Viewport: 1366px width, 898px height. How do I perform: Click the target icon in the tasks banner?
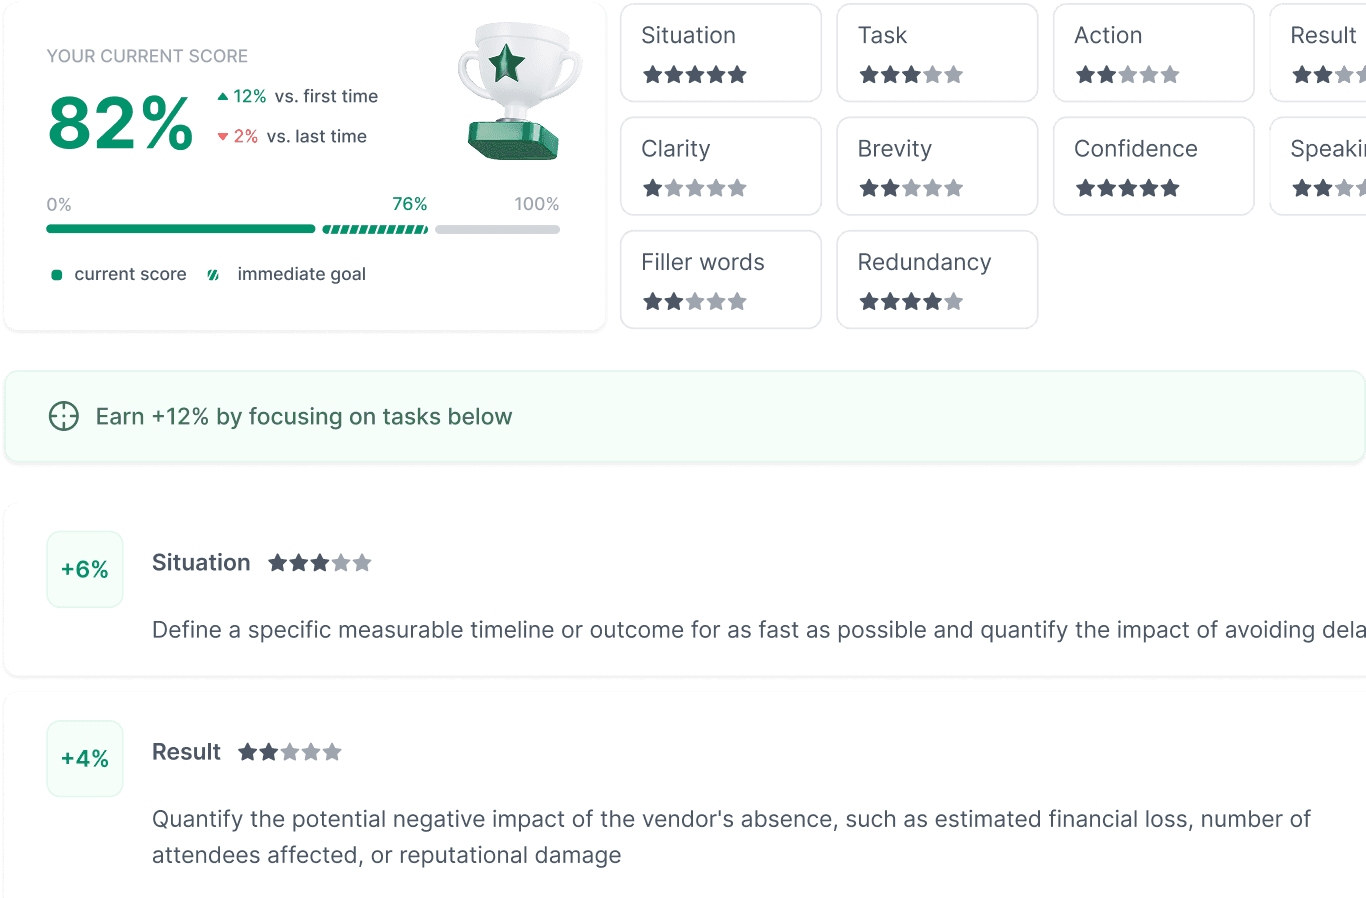(63, 416)
